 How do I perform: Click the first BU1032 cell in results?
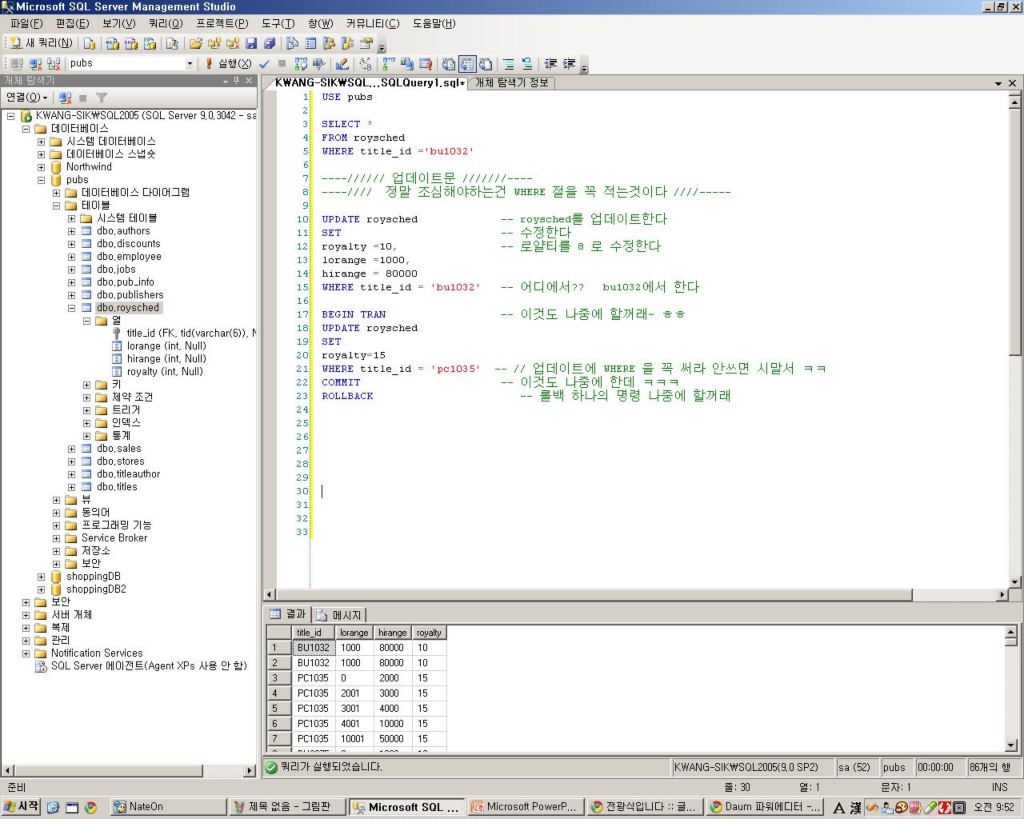coord(313,648)
